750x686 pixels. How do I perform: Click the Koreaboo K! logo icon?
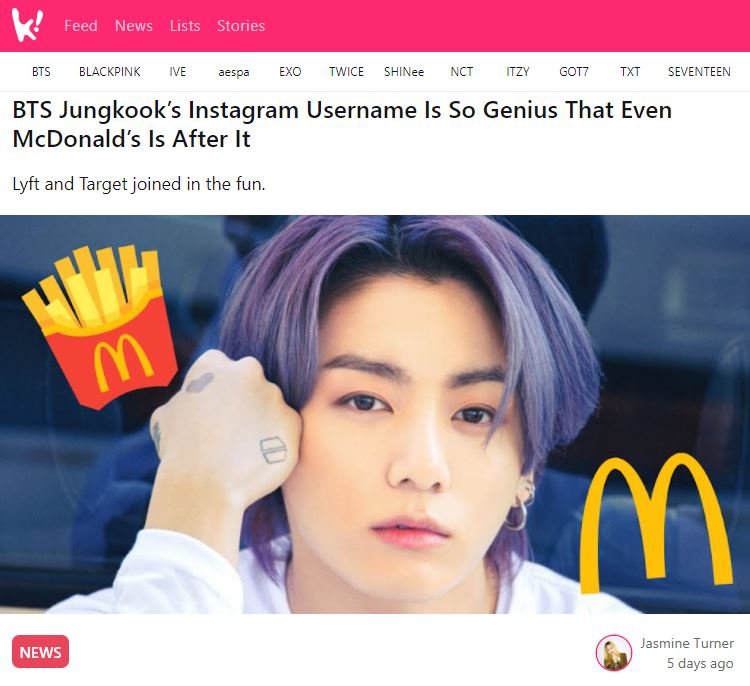pyautogui.click(x=27, y=25)
